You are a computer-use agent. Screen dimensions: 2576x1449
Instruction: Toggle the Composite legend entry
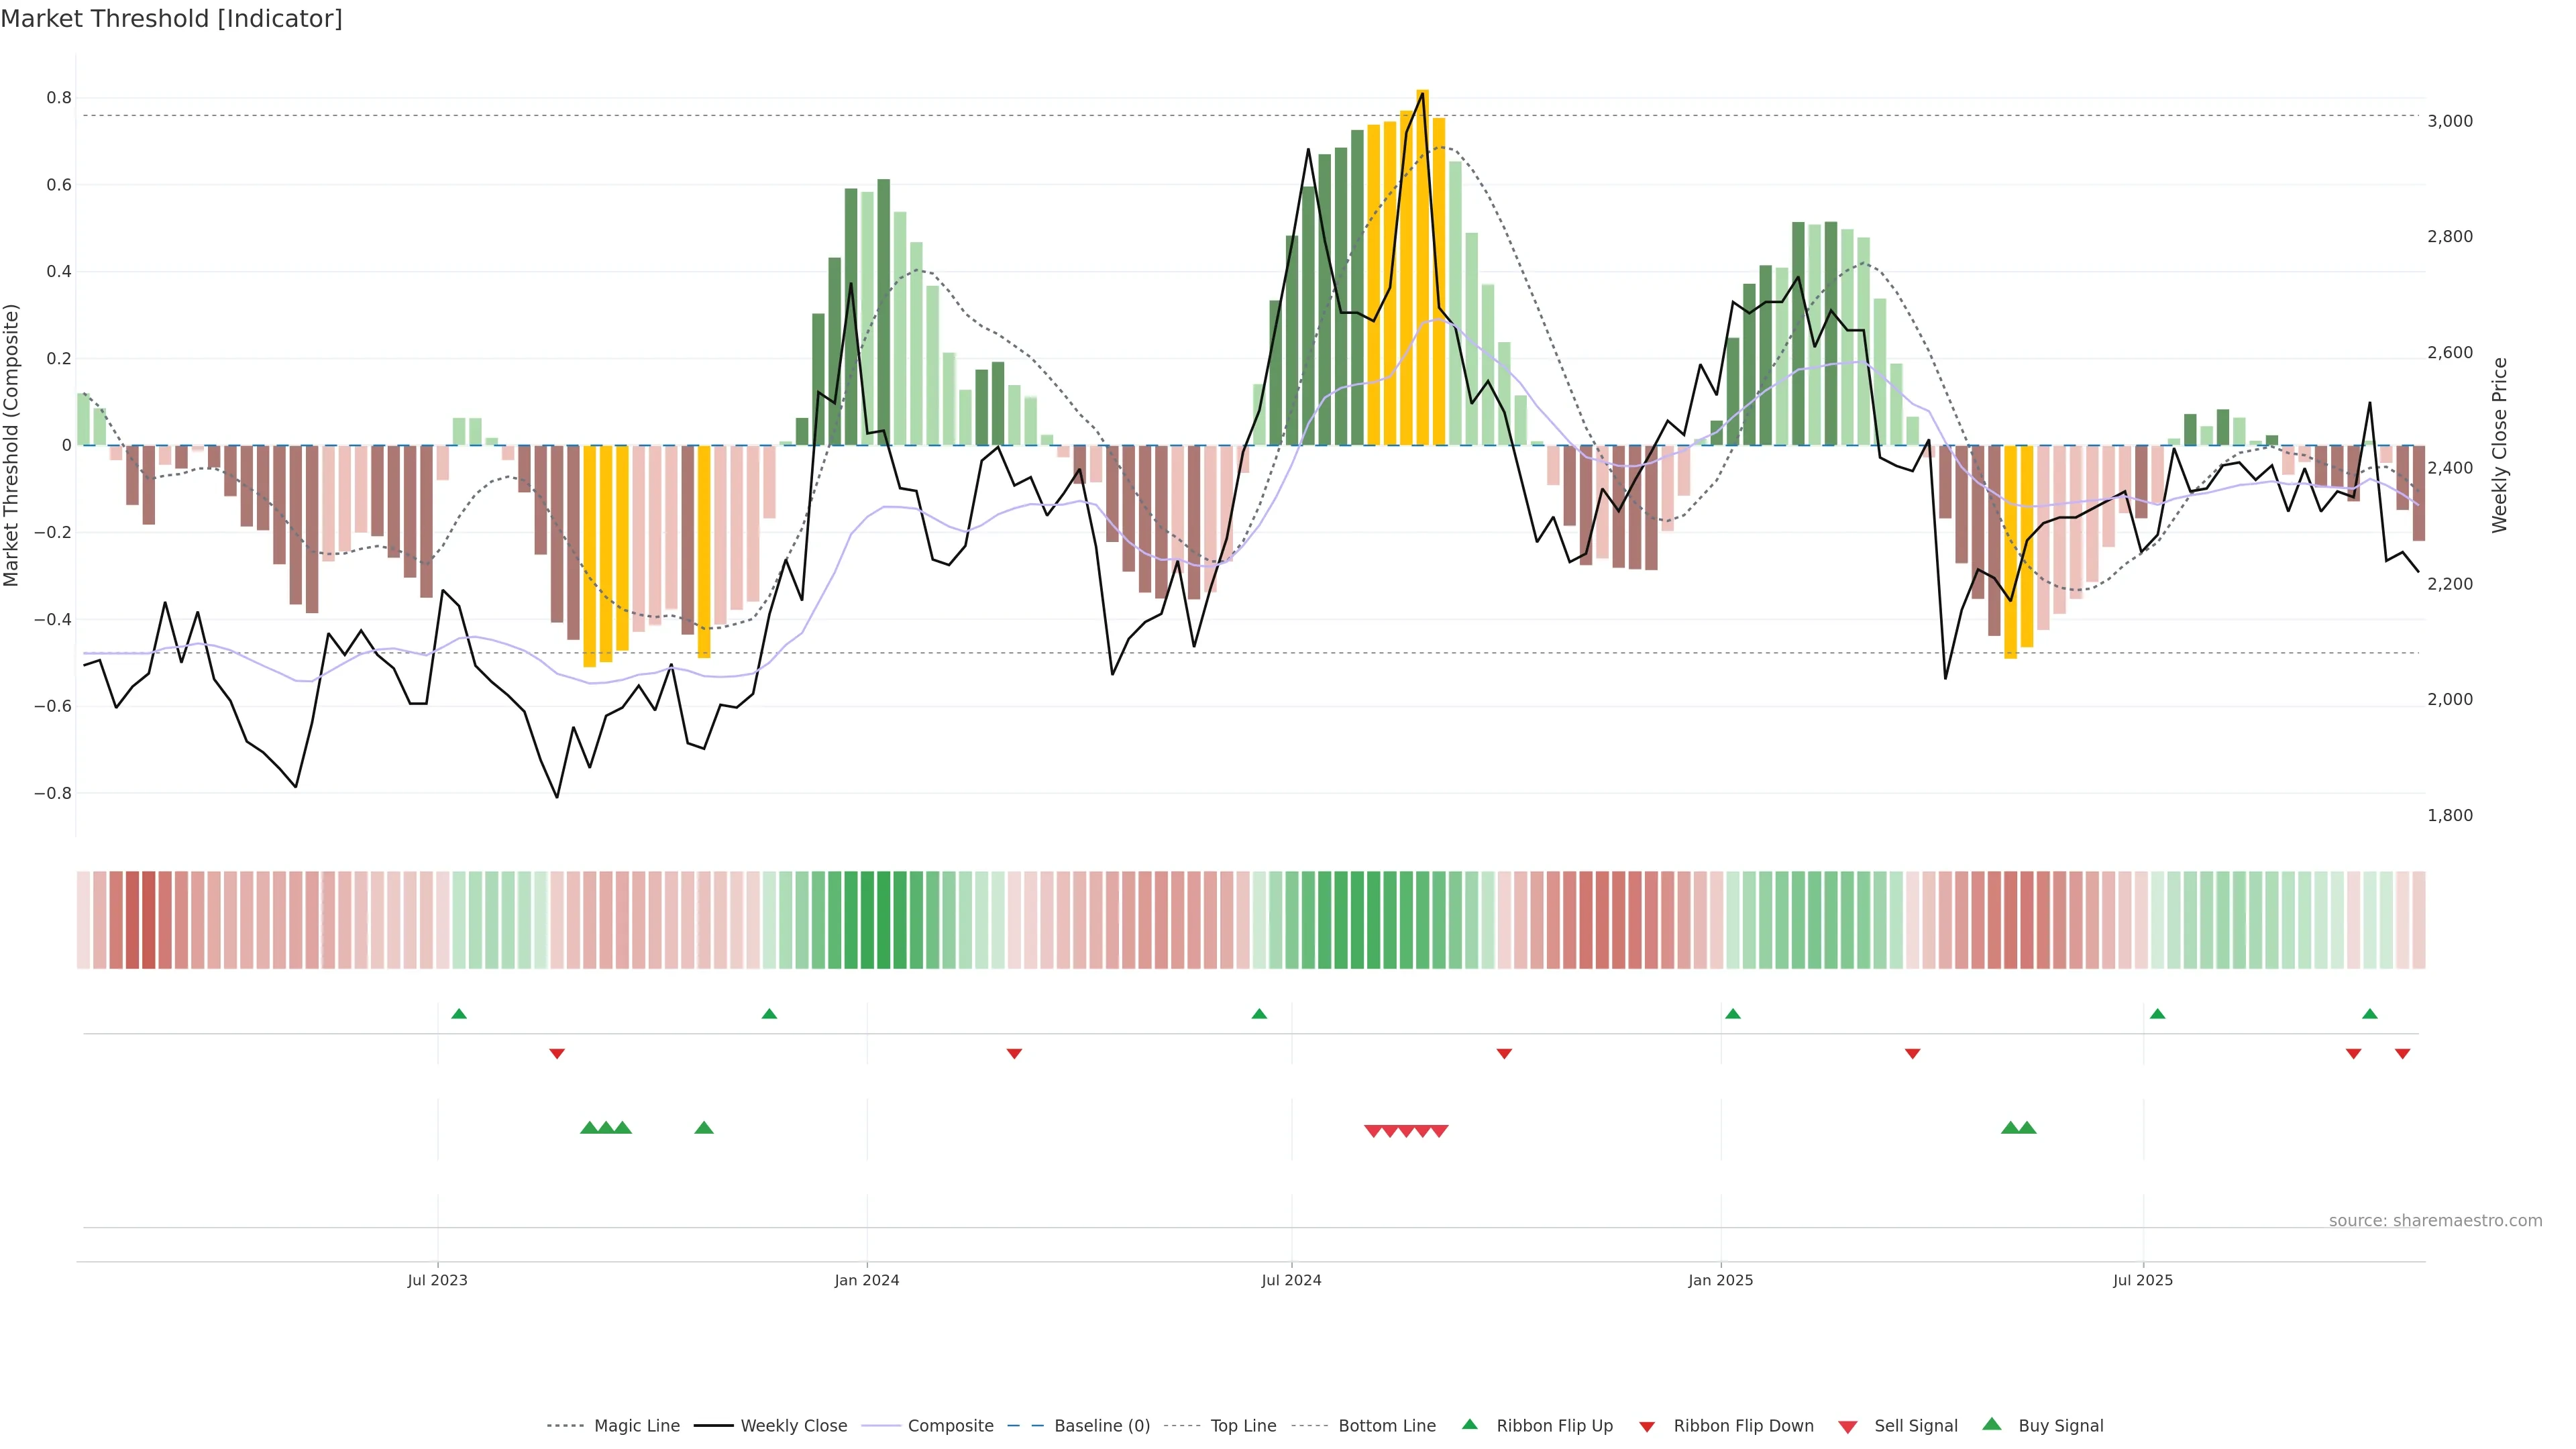pyautogui.click(x=950, y=1426)
